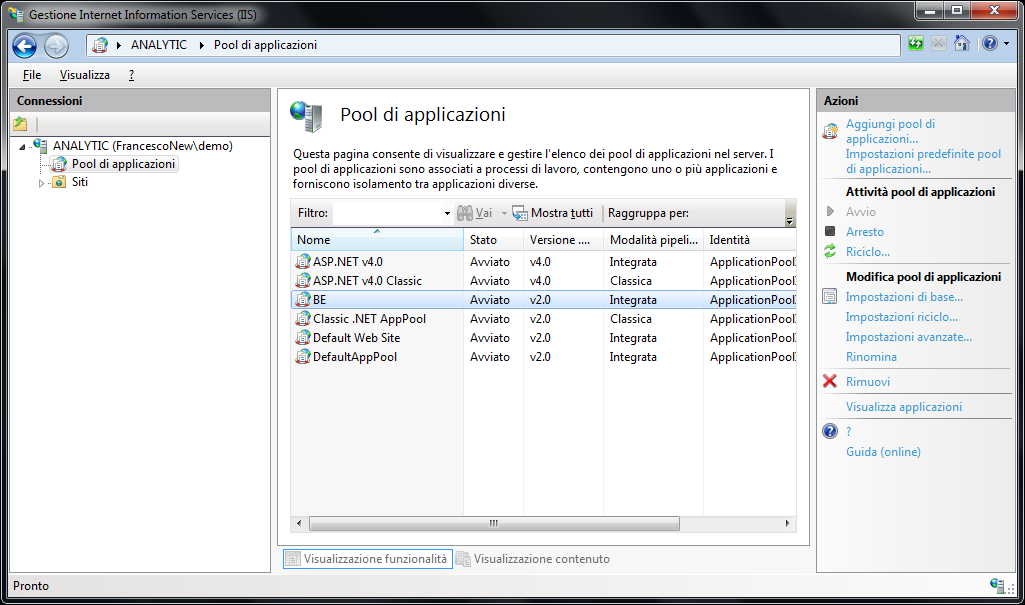Open the Visualizza menu
Screen dimensions: 1025x605
[x=84, y=75]
